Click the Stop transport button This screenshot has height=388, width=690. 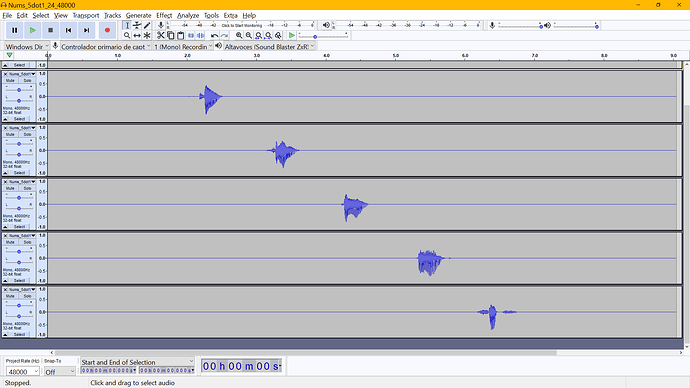click(x=51, y=30)
